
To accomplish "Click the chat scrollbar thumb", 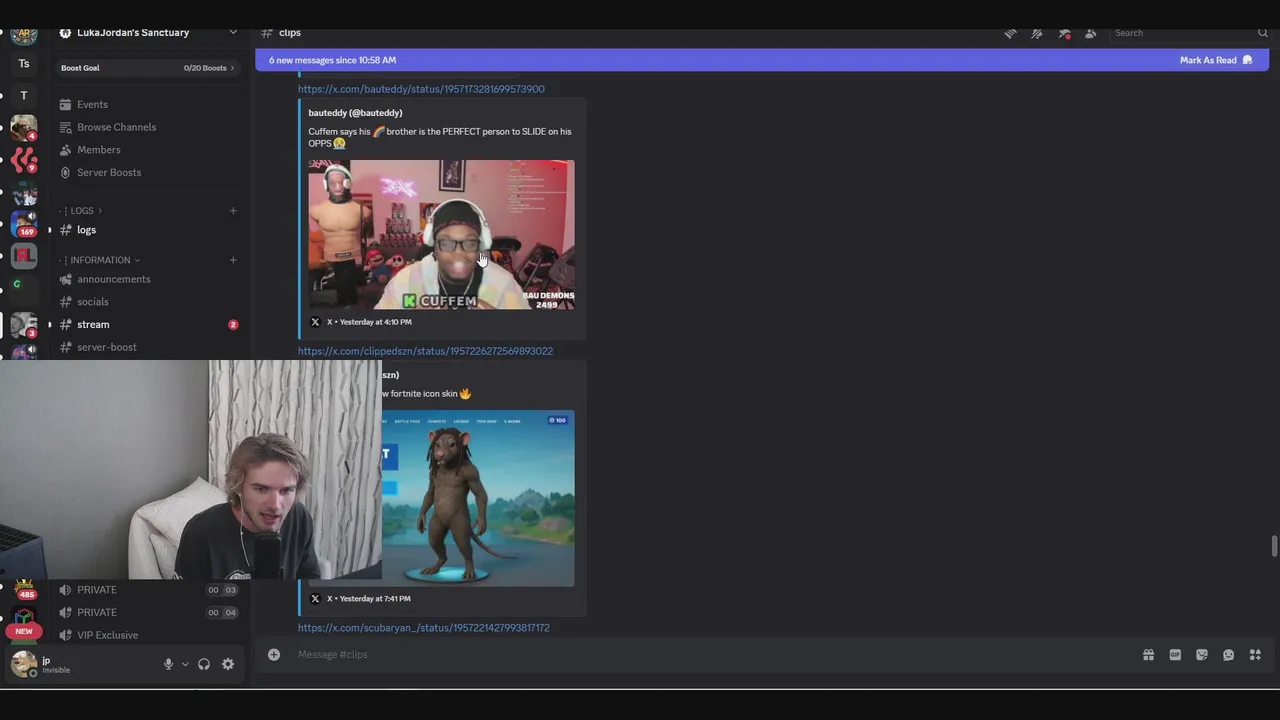I will pos(1273,547).
